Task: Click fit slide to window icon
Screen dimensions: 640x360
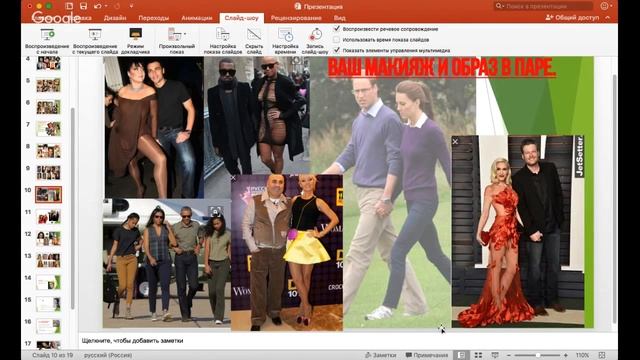Action: pyautogui.click(x=602, y=355)
